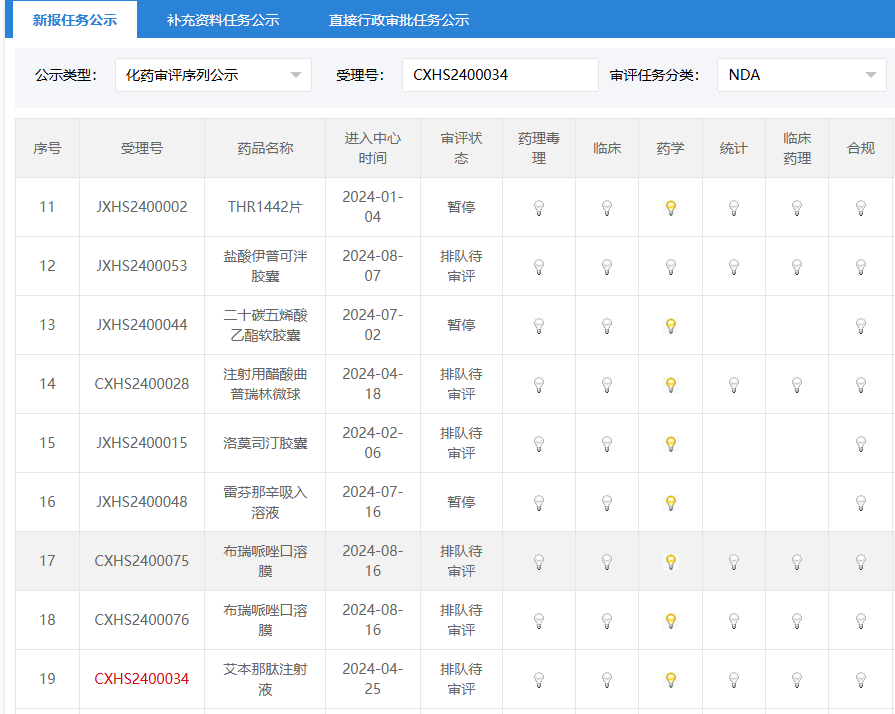Click 药理毒理 bulb for JXHS2400002
Image resolution: width=895 pixels, height=714 pixels.
click(x=539, y=208)
